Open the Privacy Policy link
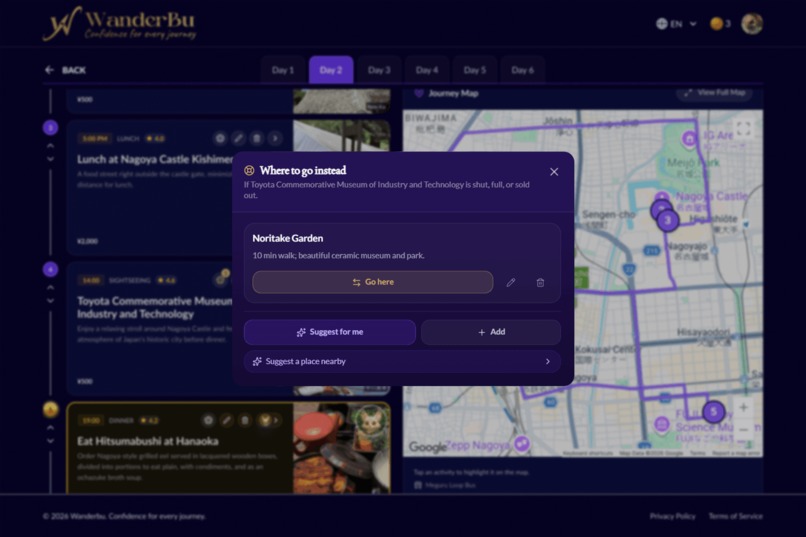The image size is (806, 537). pos(672,516)
